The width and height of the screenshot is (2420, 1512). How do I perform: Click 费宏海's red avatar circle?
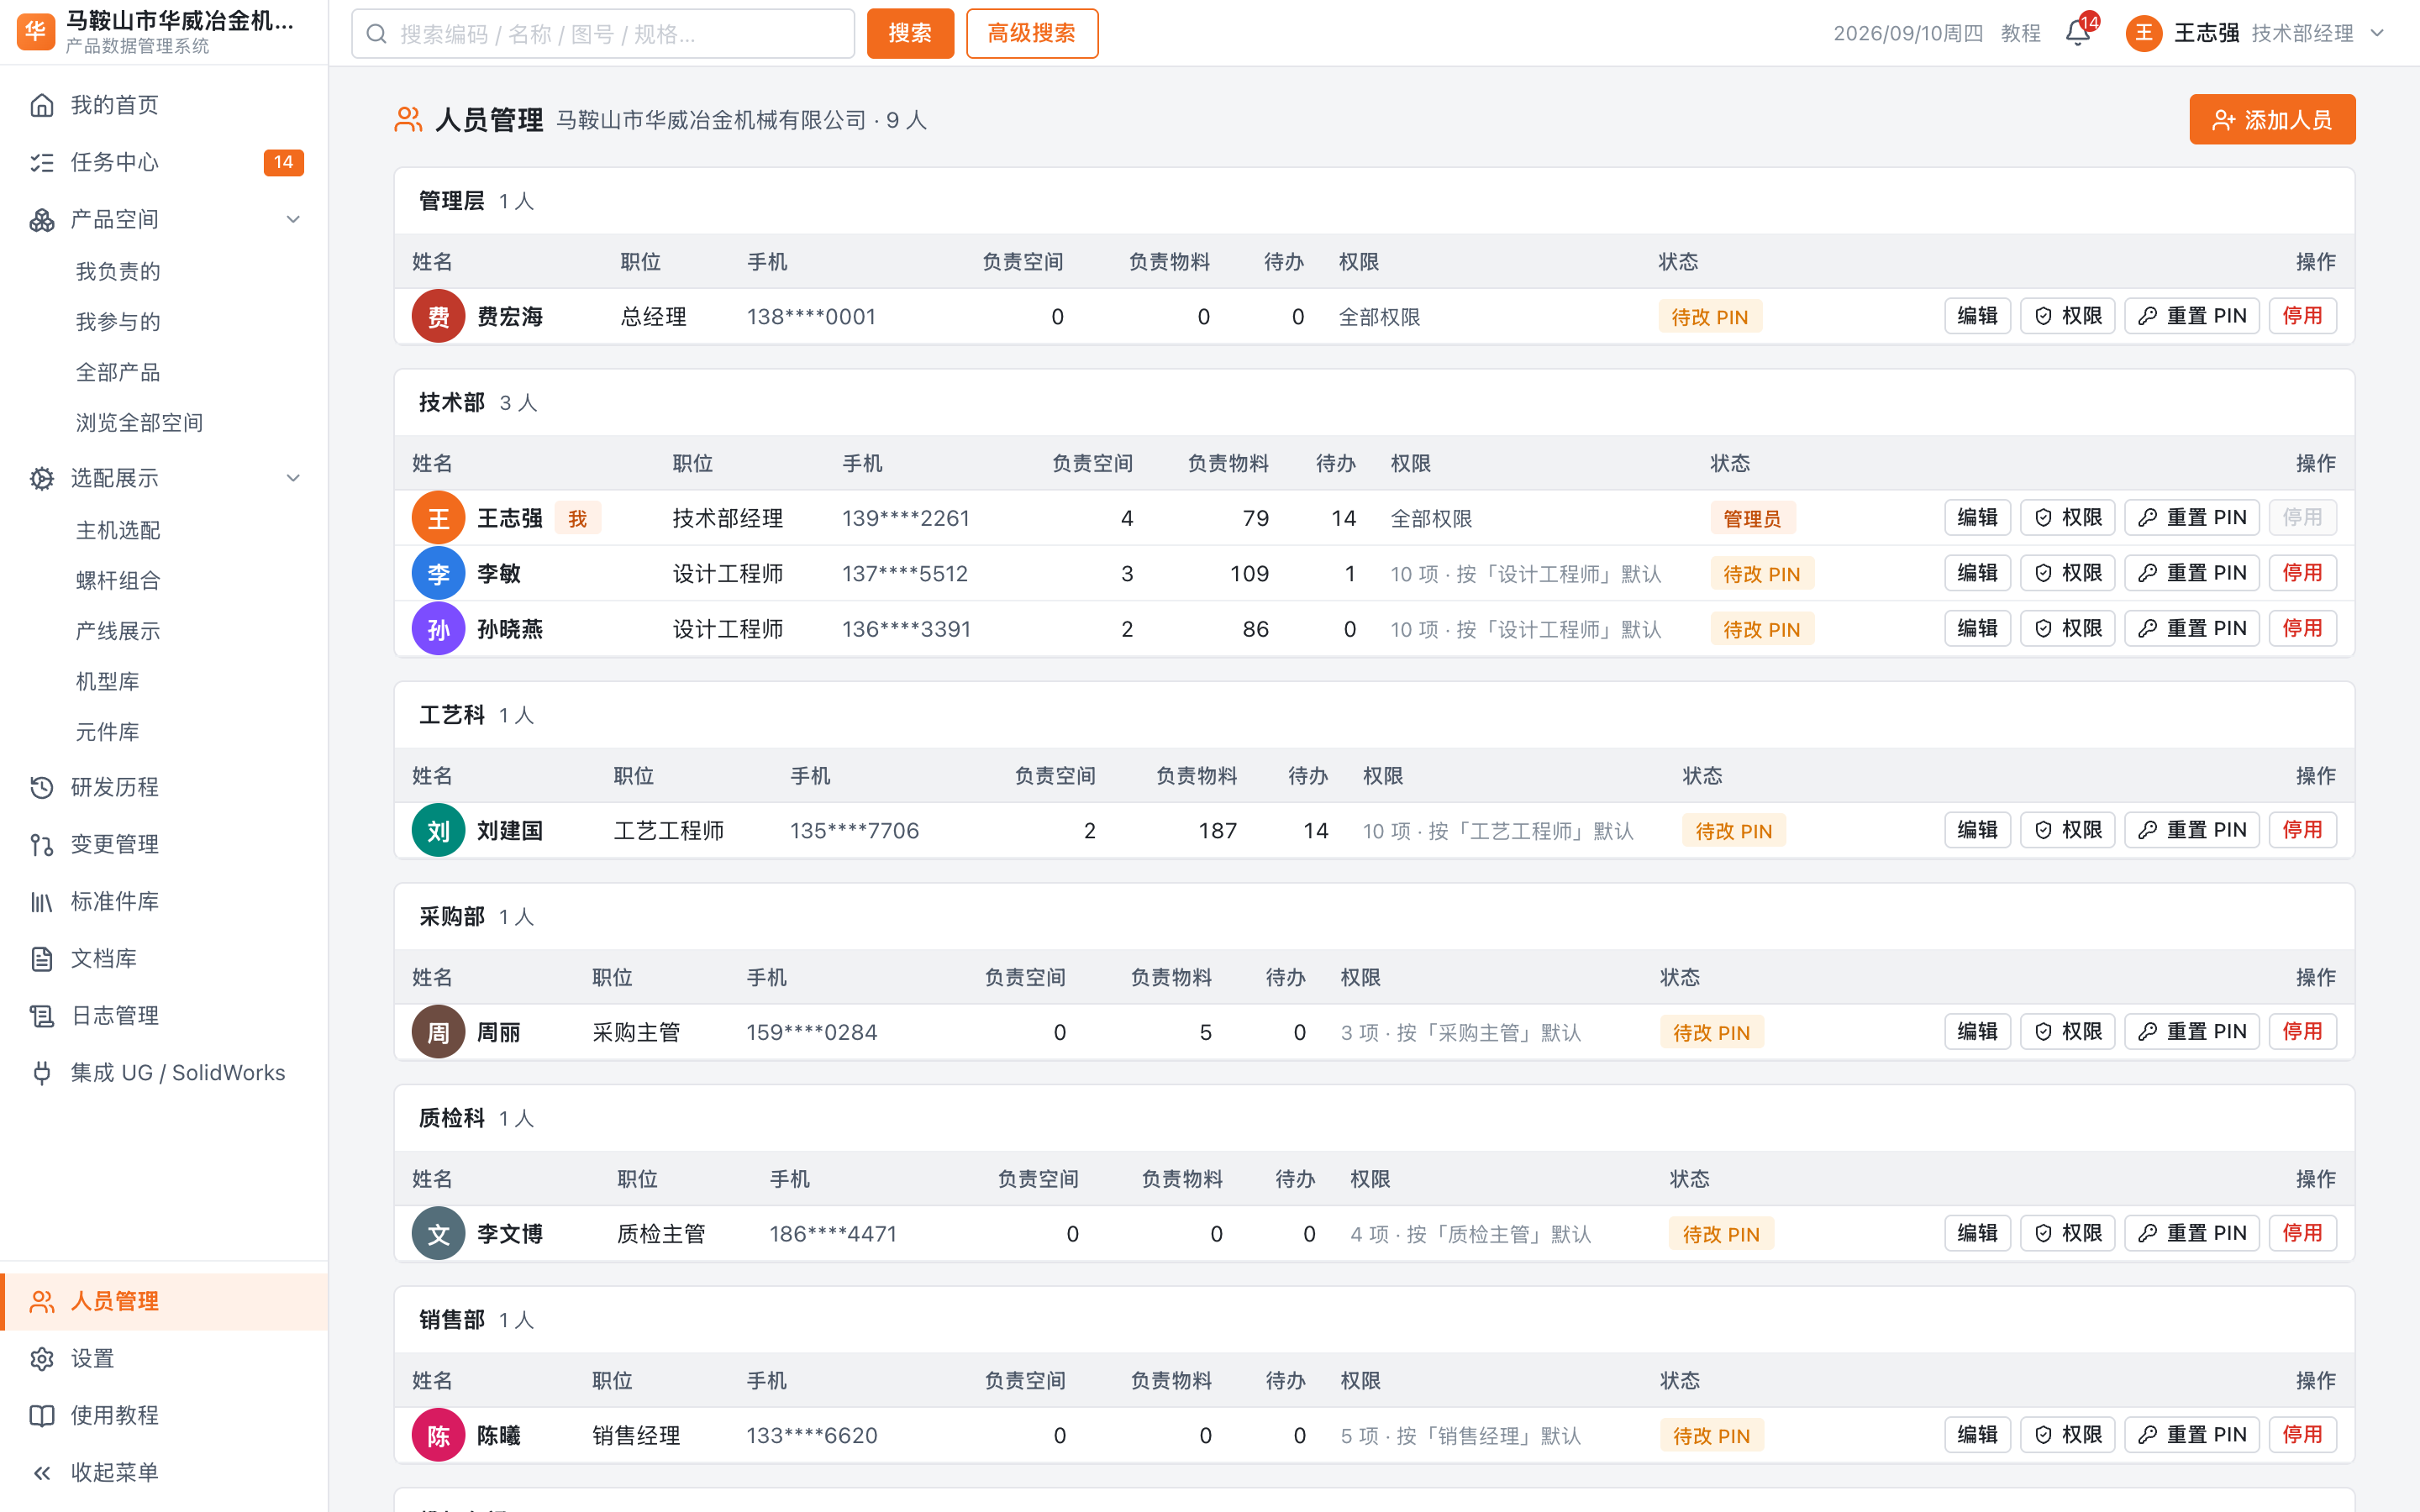pyautogui.click(x=438, y=317)
